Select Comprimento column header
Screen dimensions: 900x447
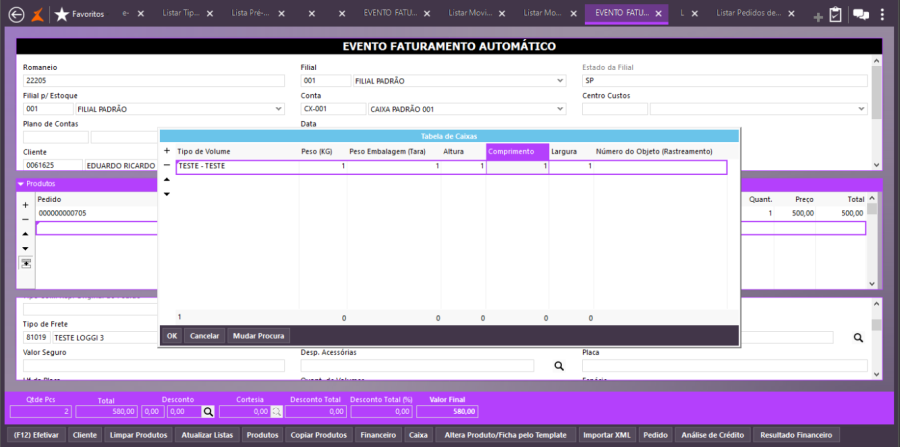coord(517,151)
